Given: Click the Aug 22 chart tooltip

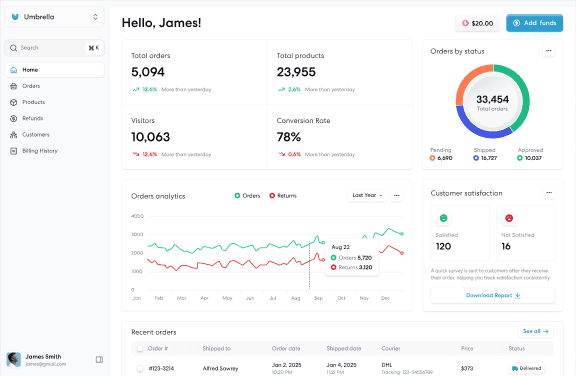Looking at the screenshot, I should (x=352, y=257).
